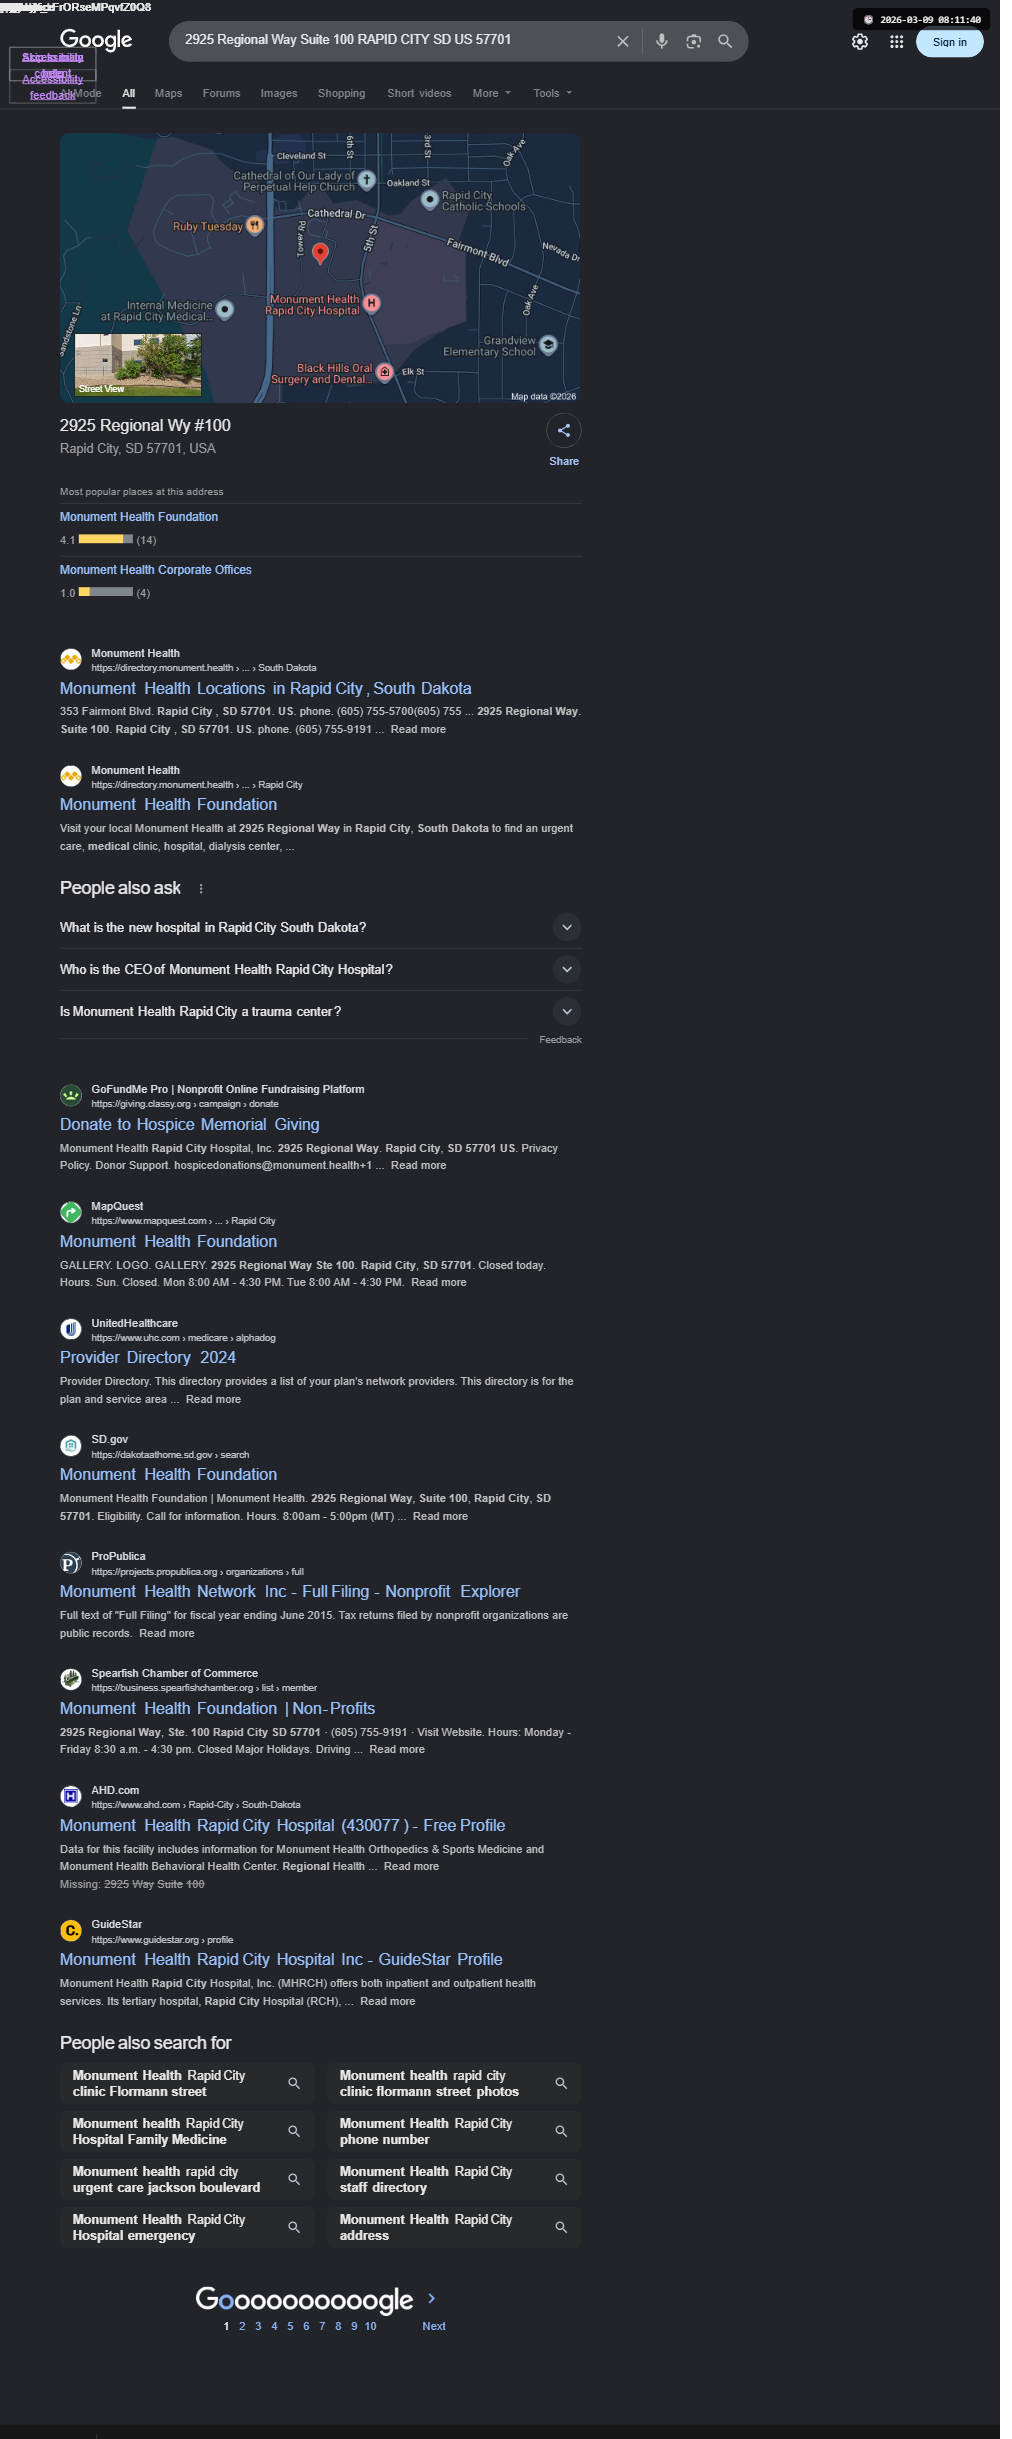The height and width of the screenshot is (2439, 1012).
Task: Open quick settings gear icon
Action: (860, 42)
